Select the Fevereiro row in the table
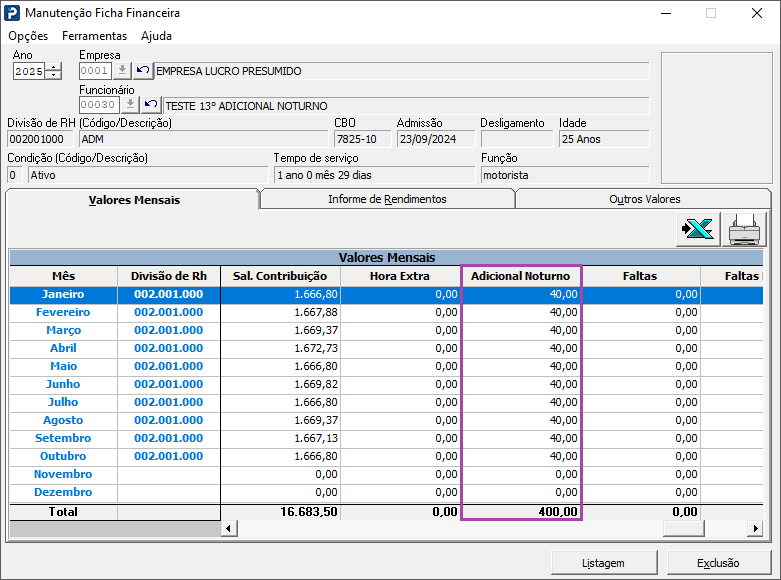The image size is (781, 580). [386, 312]
